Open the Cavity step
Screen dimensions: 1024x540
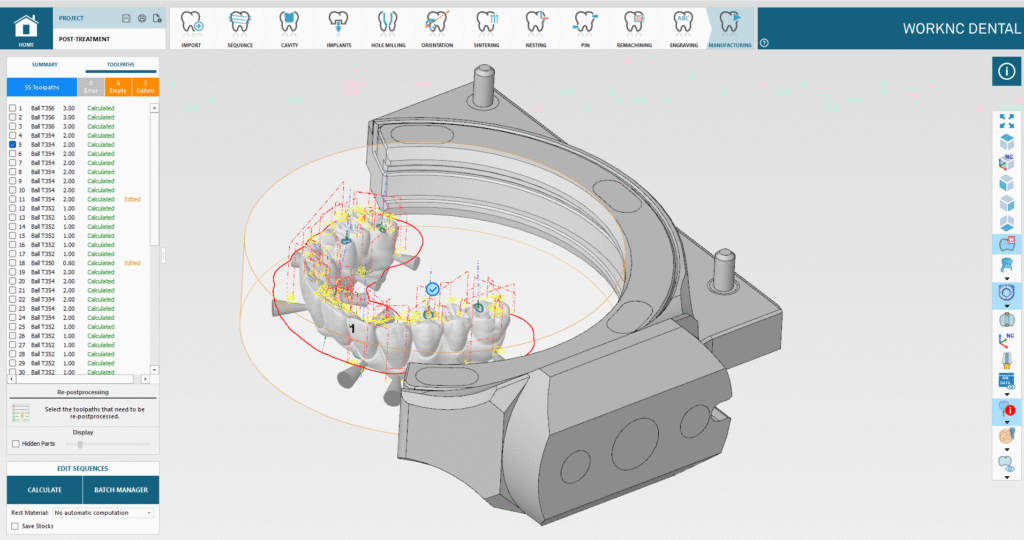pos(289,29)
